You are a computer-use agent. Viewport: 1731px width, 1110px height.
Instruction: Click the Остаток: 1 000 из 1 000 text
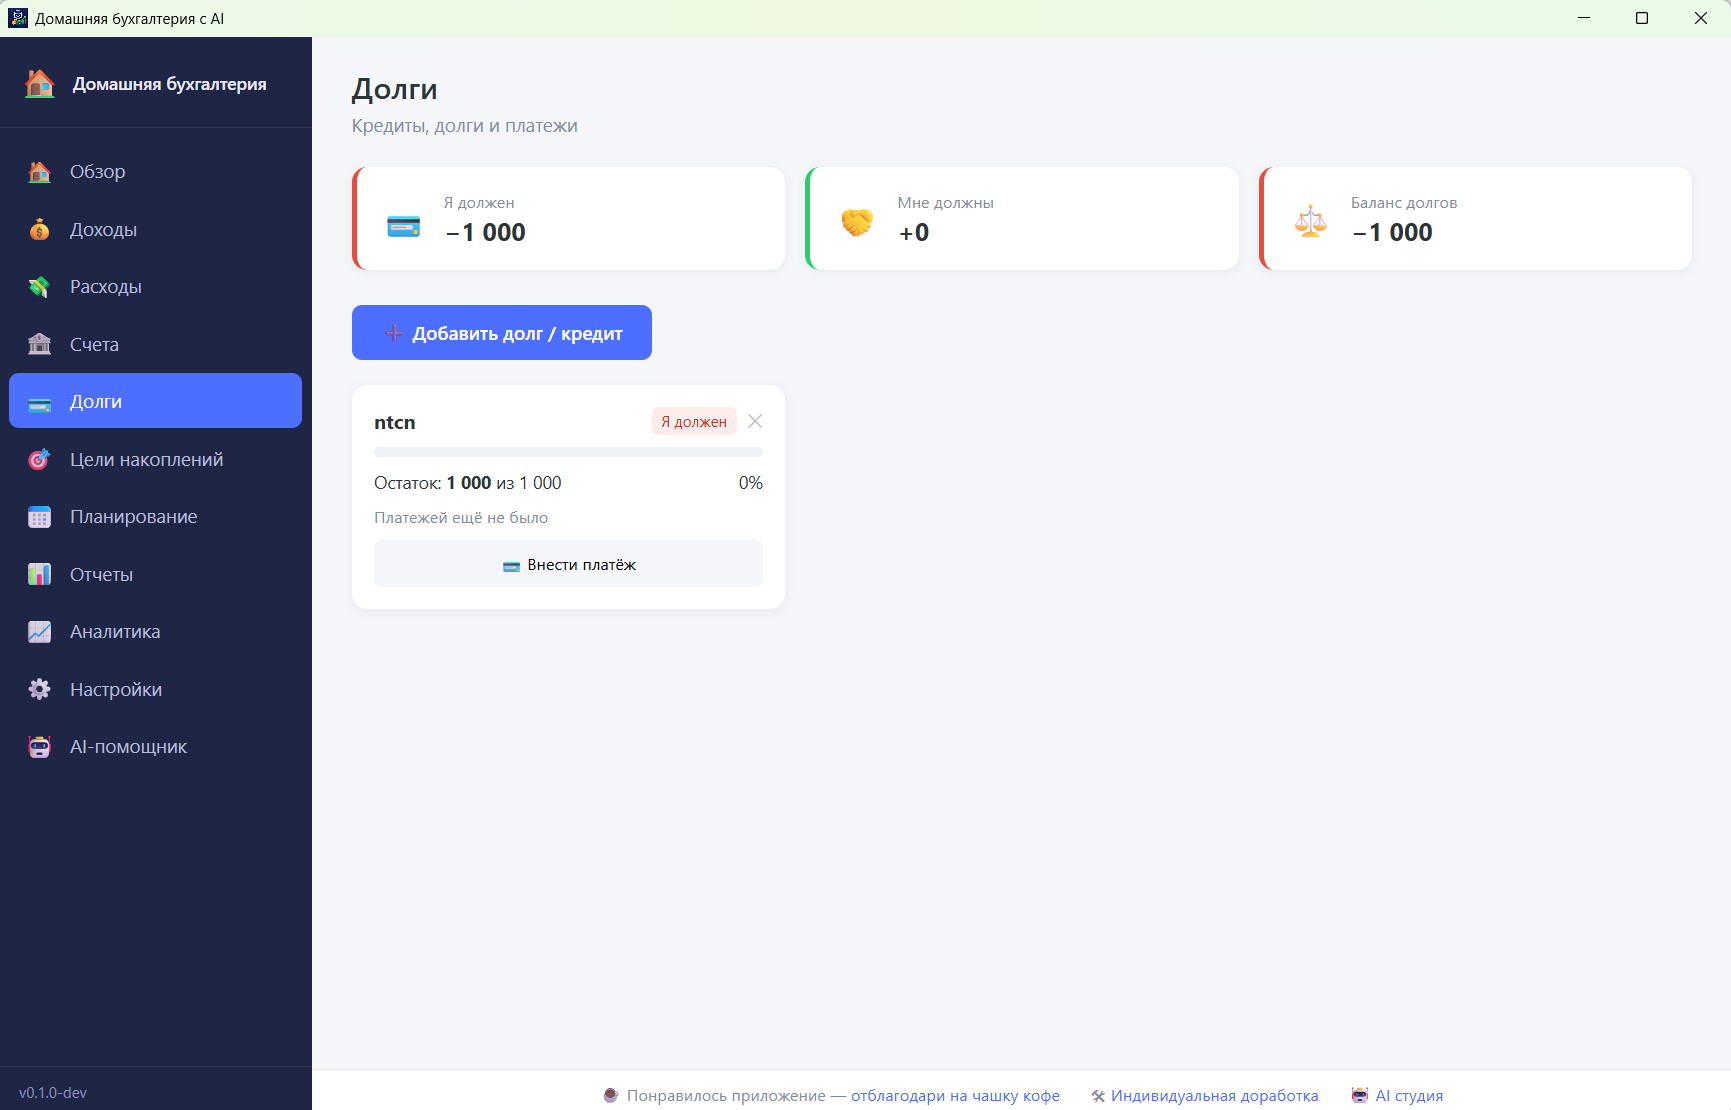pos(468,483)
